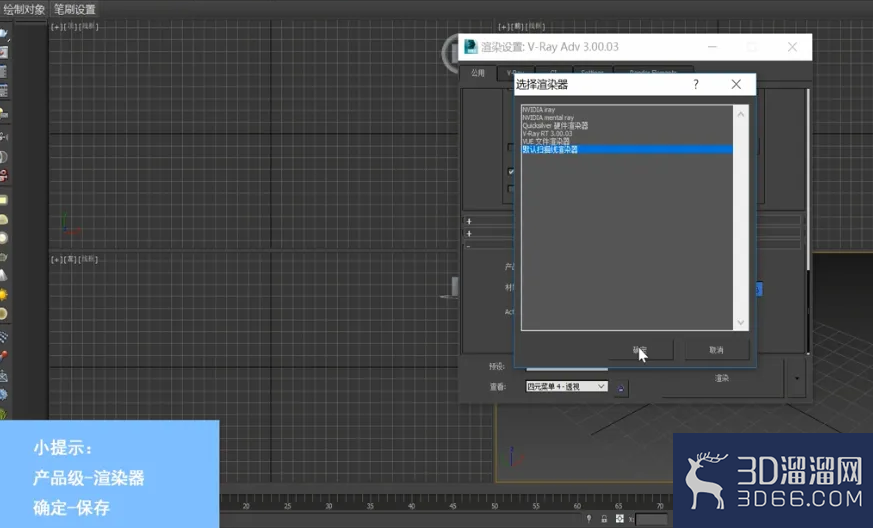Click [+] label of bottom-left viewport
Viewport: 873px width, 528px height.
56,259
